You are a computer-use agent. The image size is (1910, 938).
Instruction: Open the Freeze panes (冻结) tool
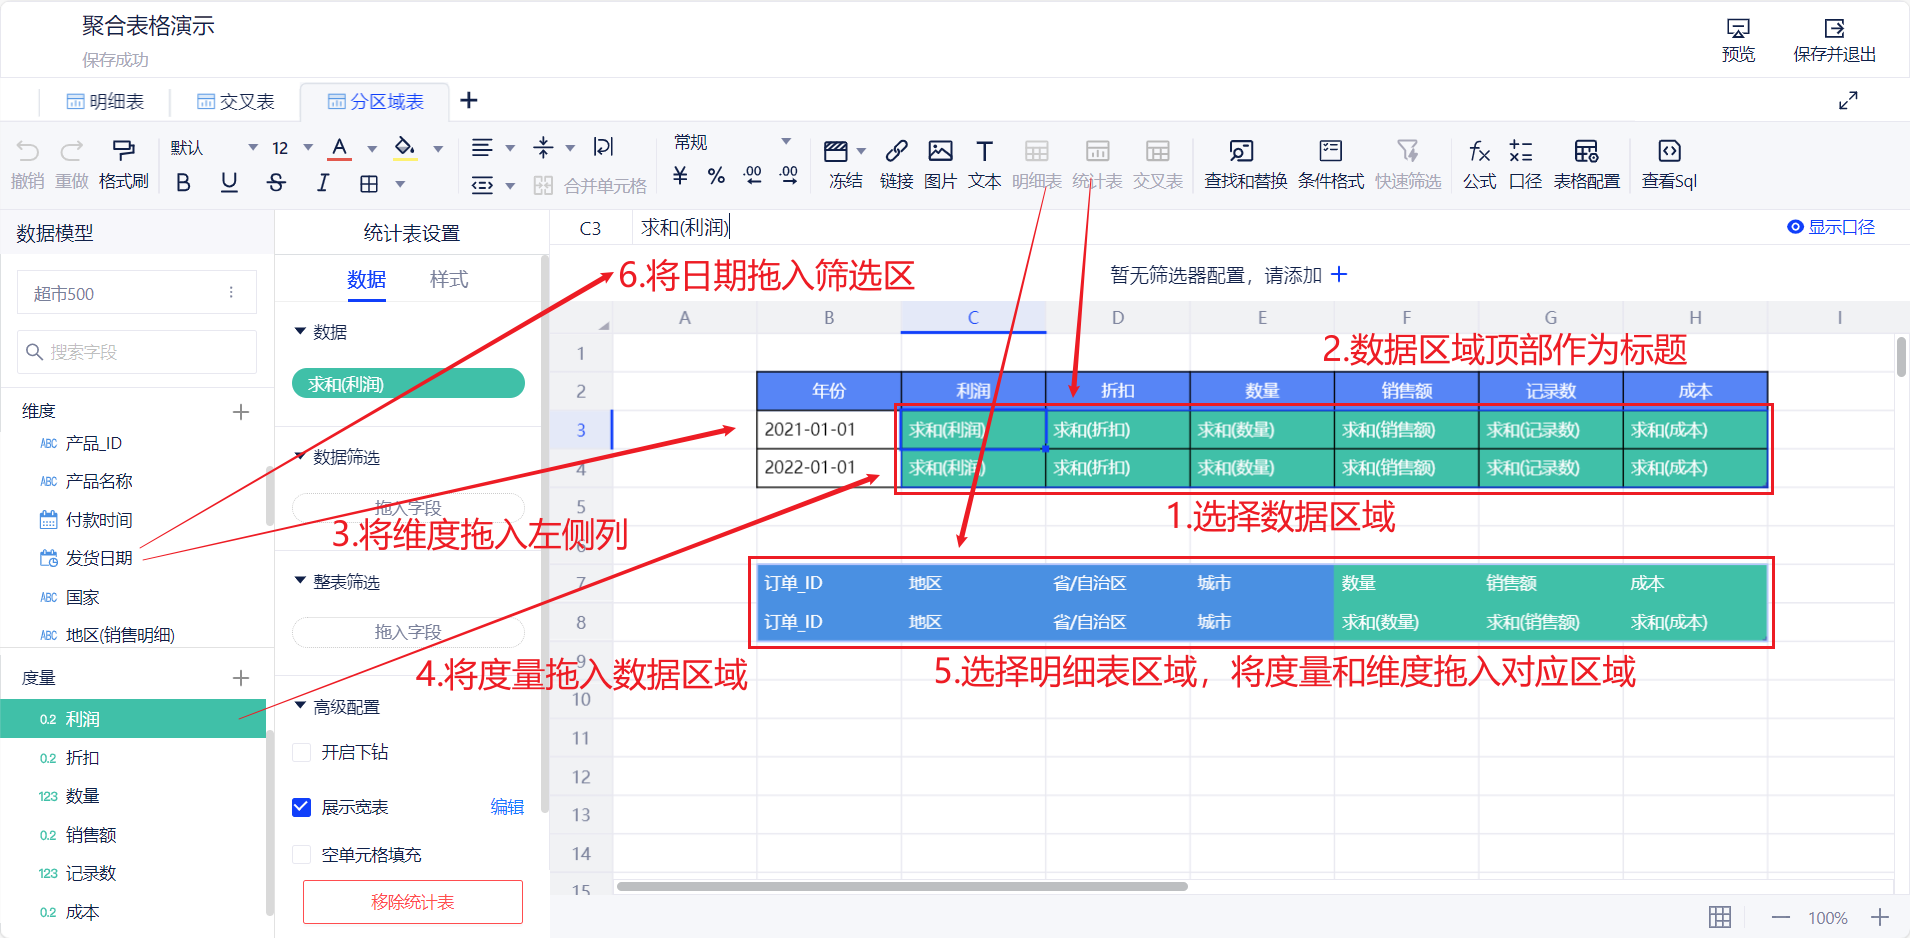(x=844, y=163)
